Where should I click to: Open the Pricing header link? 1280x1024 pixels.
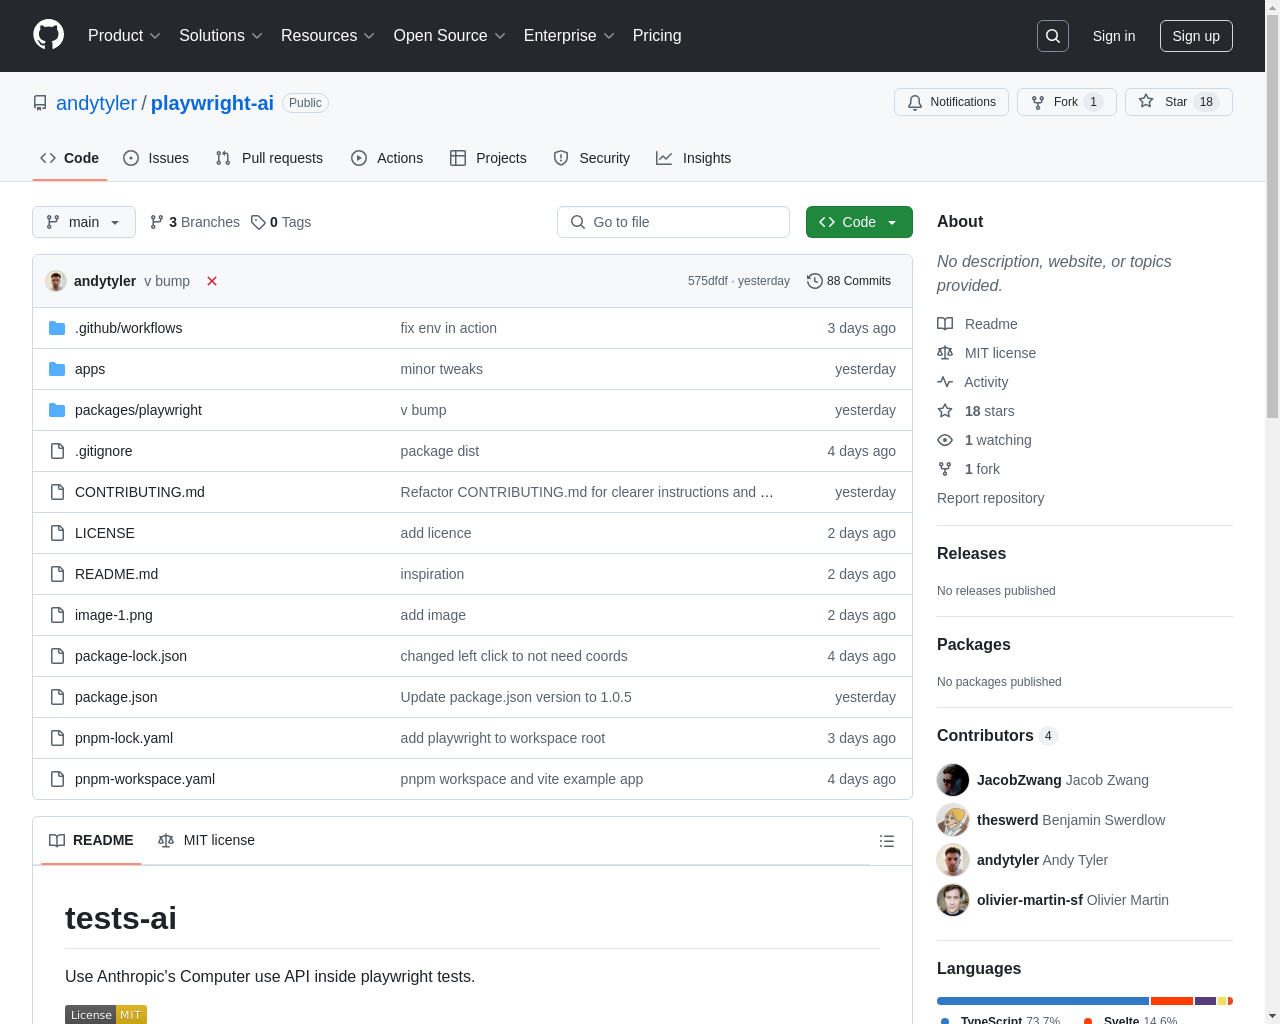657,36
